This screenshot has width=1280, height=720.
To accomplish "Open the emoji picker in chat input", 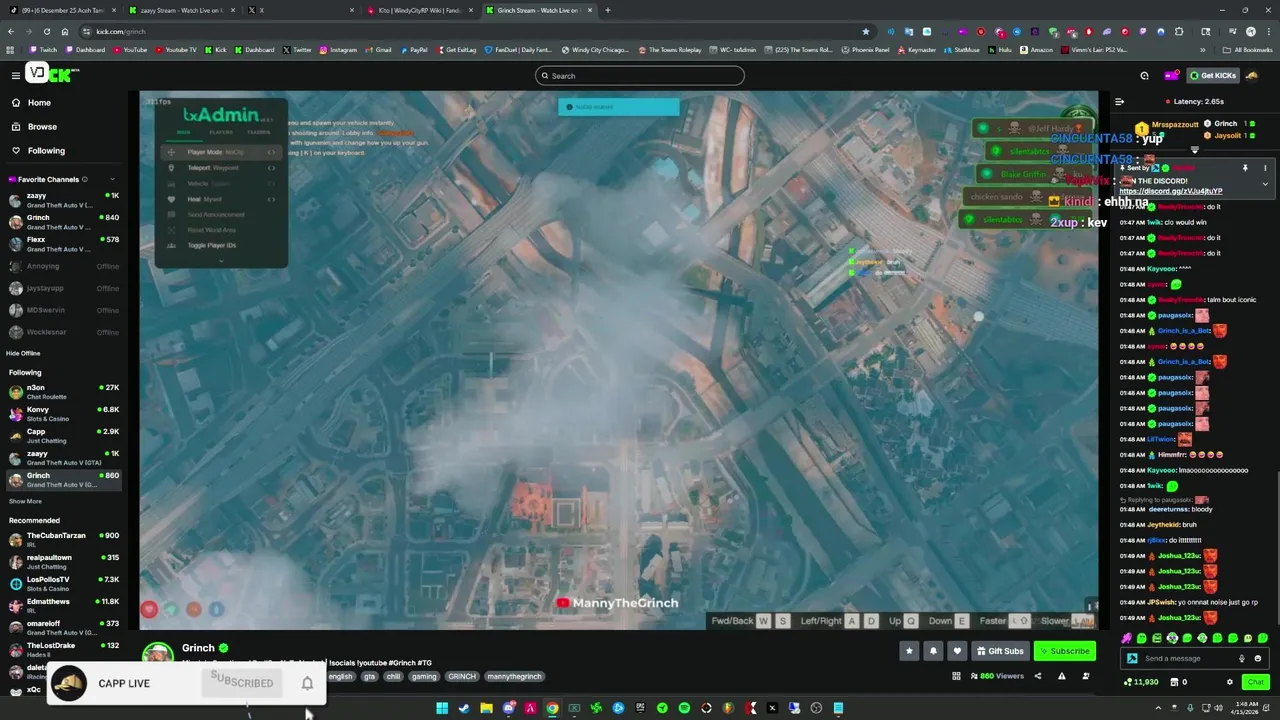I will pyautogui.click(x=1258, y=658).
